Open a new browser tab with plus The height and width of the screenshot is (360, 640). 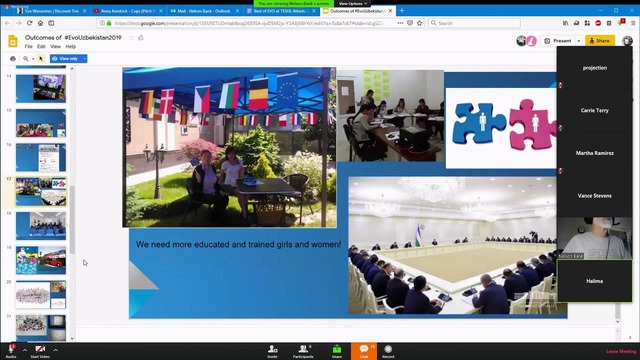(402, 11)
